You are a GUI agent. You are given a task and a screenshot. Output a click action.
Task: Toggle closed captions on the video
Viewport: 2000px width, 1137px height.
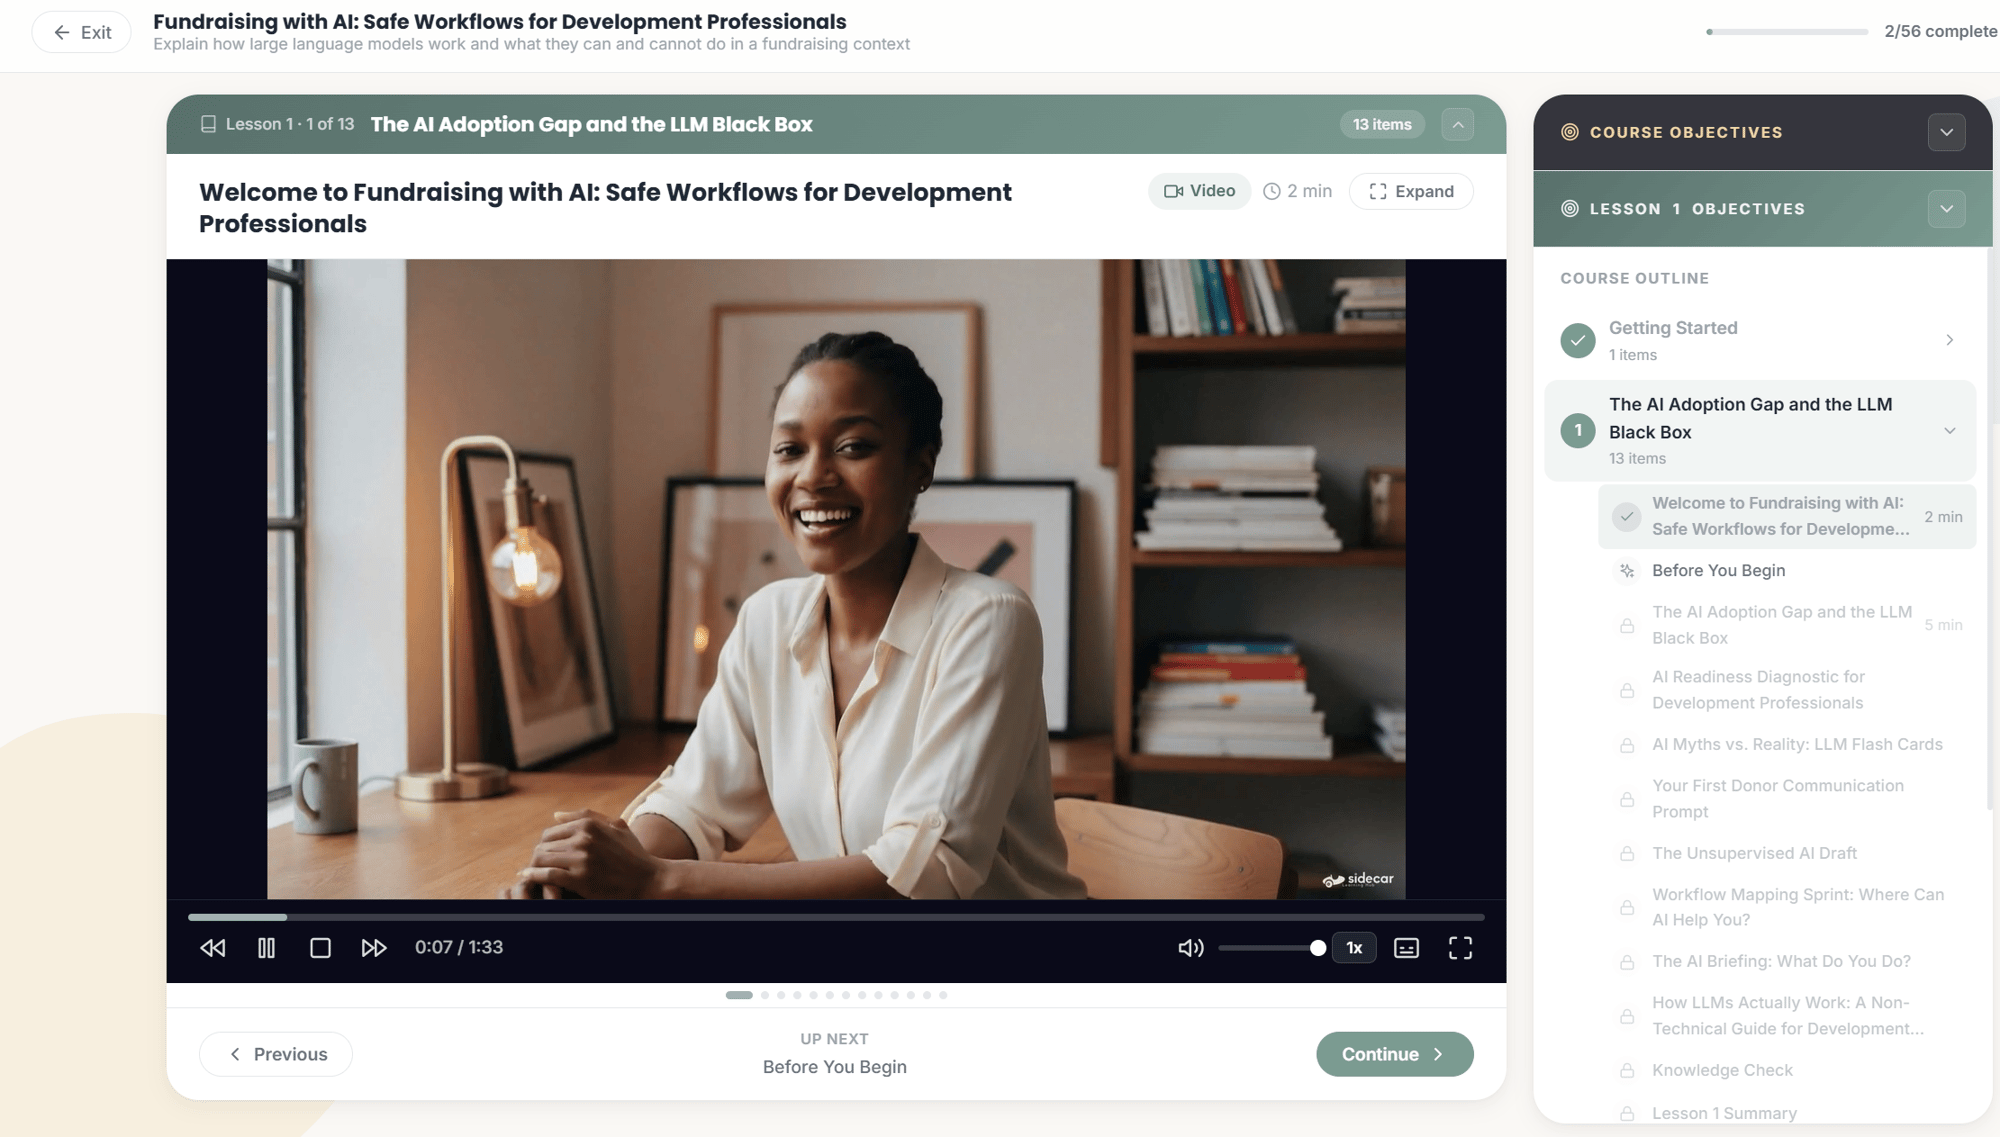(1406, 948)
